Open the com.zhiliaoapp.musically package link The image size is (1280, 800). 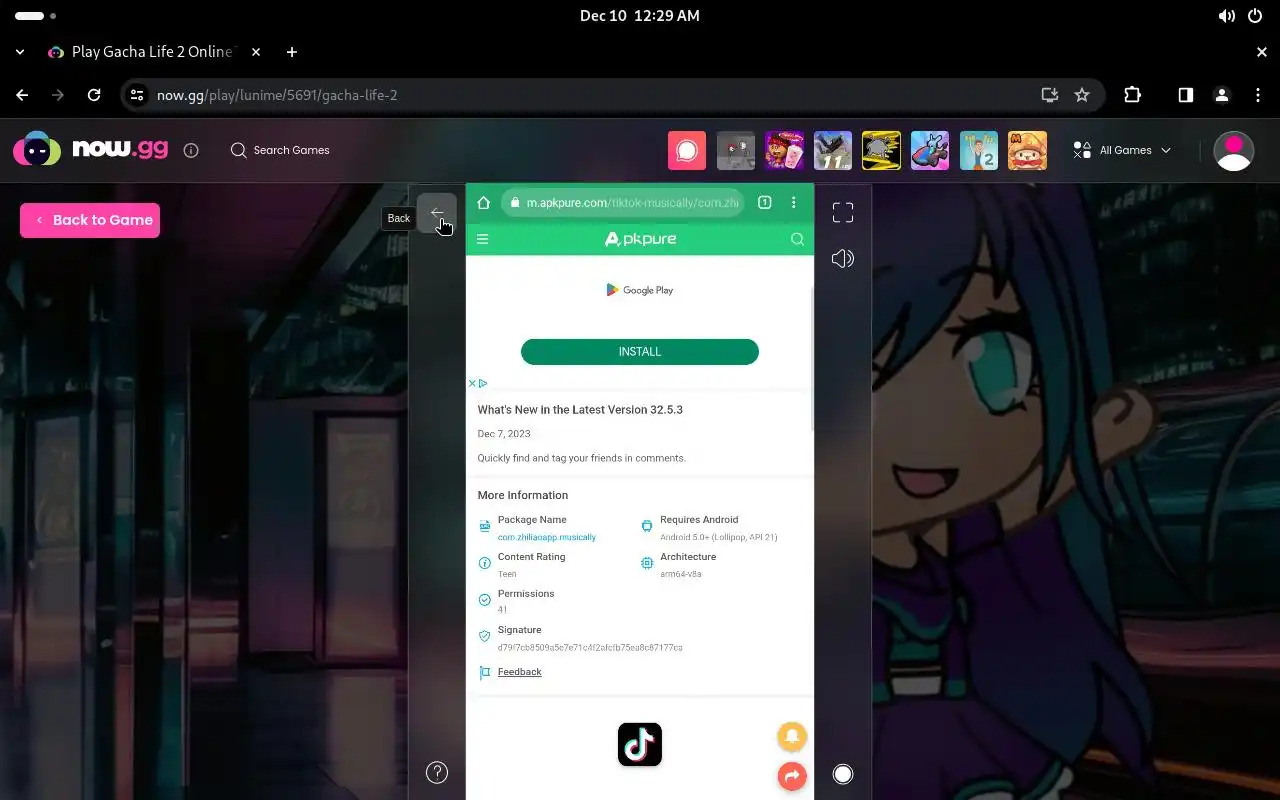[x=547, y=537]
